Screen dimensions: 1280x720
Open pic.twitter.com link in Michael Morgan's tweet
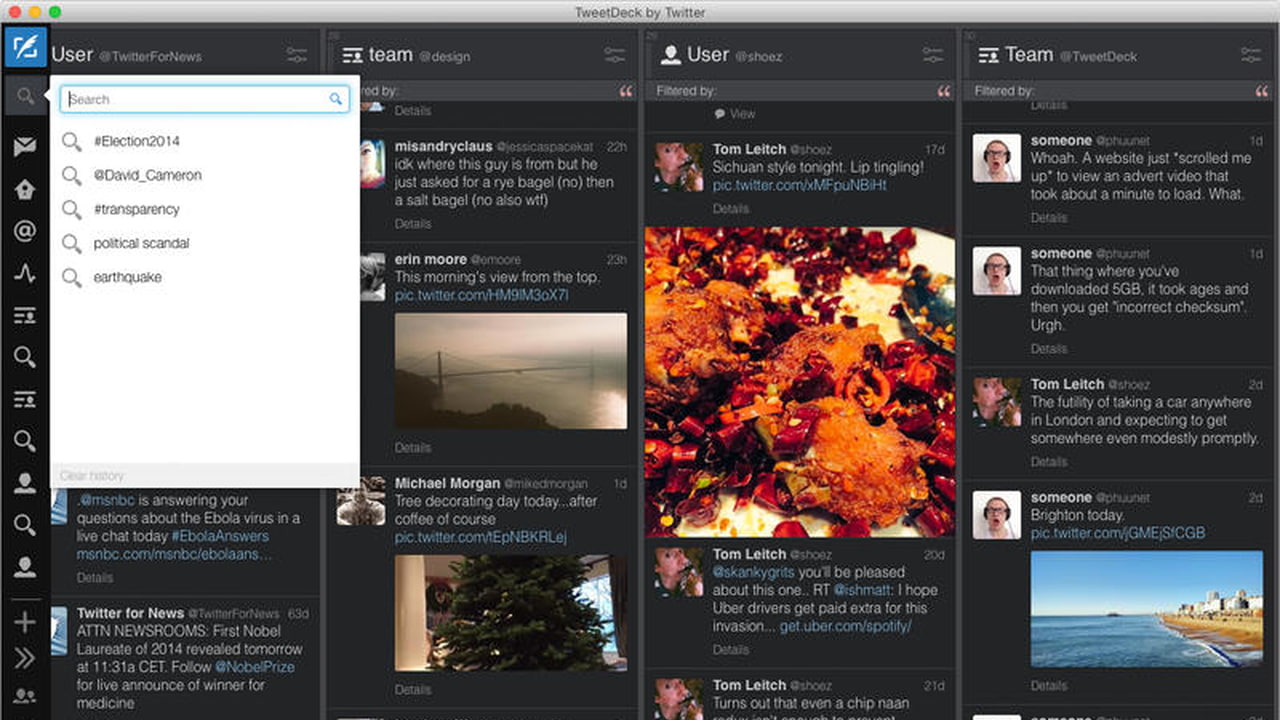tap(481, 537)
